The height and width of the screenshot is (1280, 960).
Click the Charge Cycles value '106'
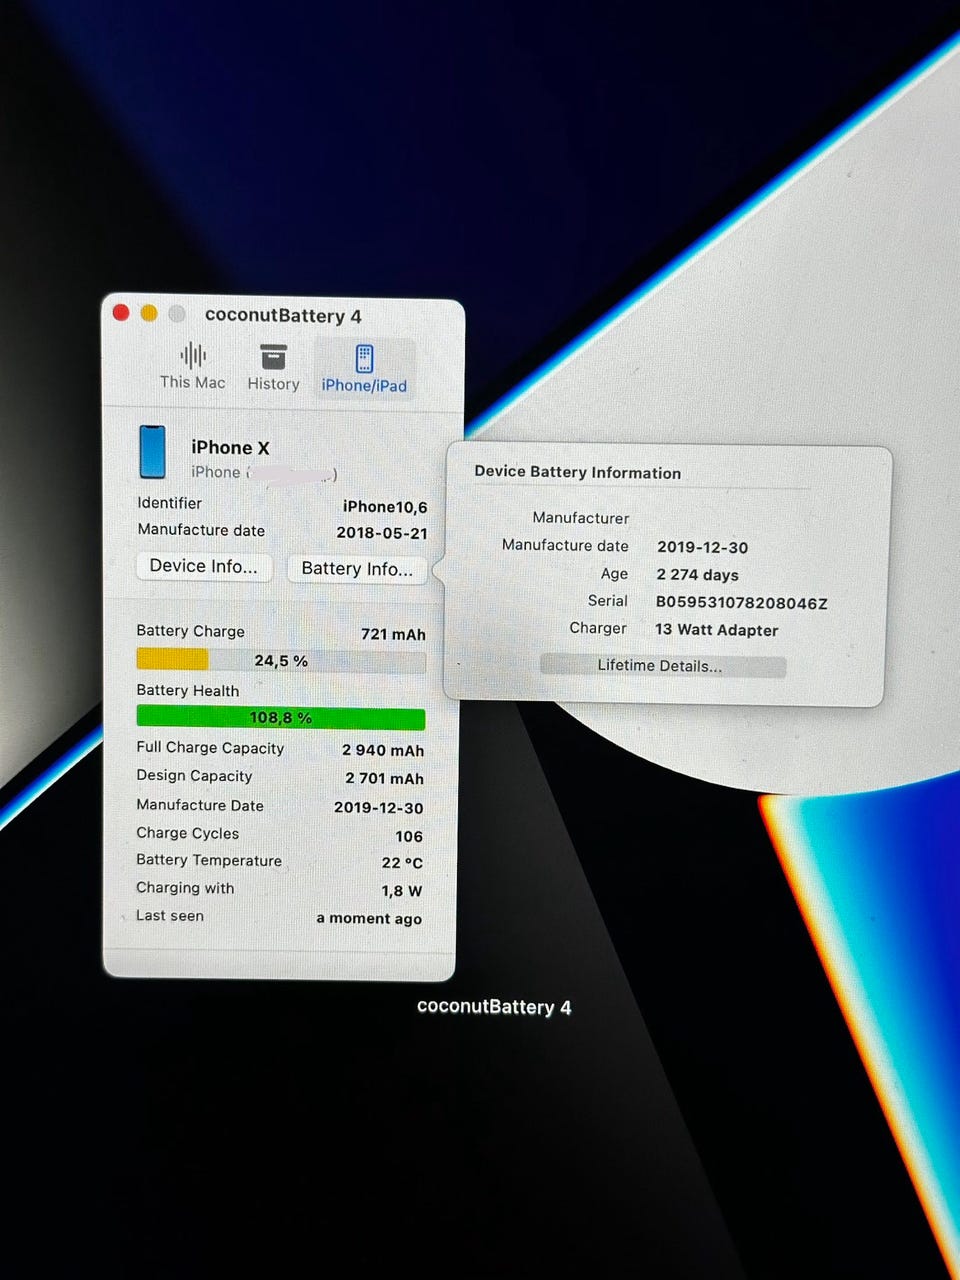tap(409, 836)
